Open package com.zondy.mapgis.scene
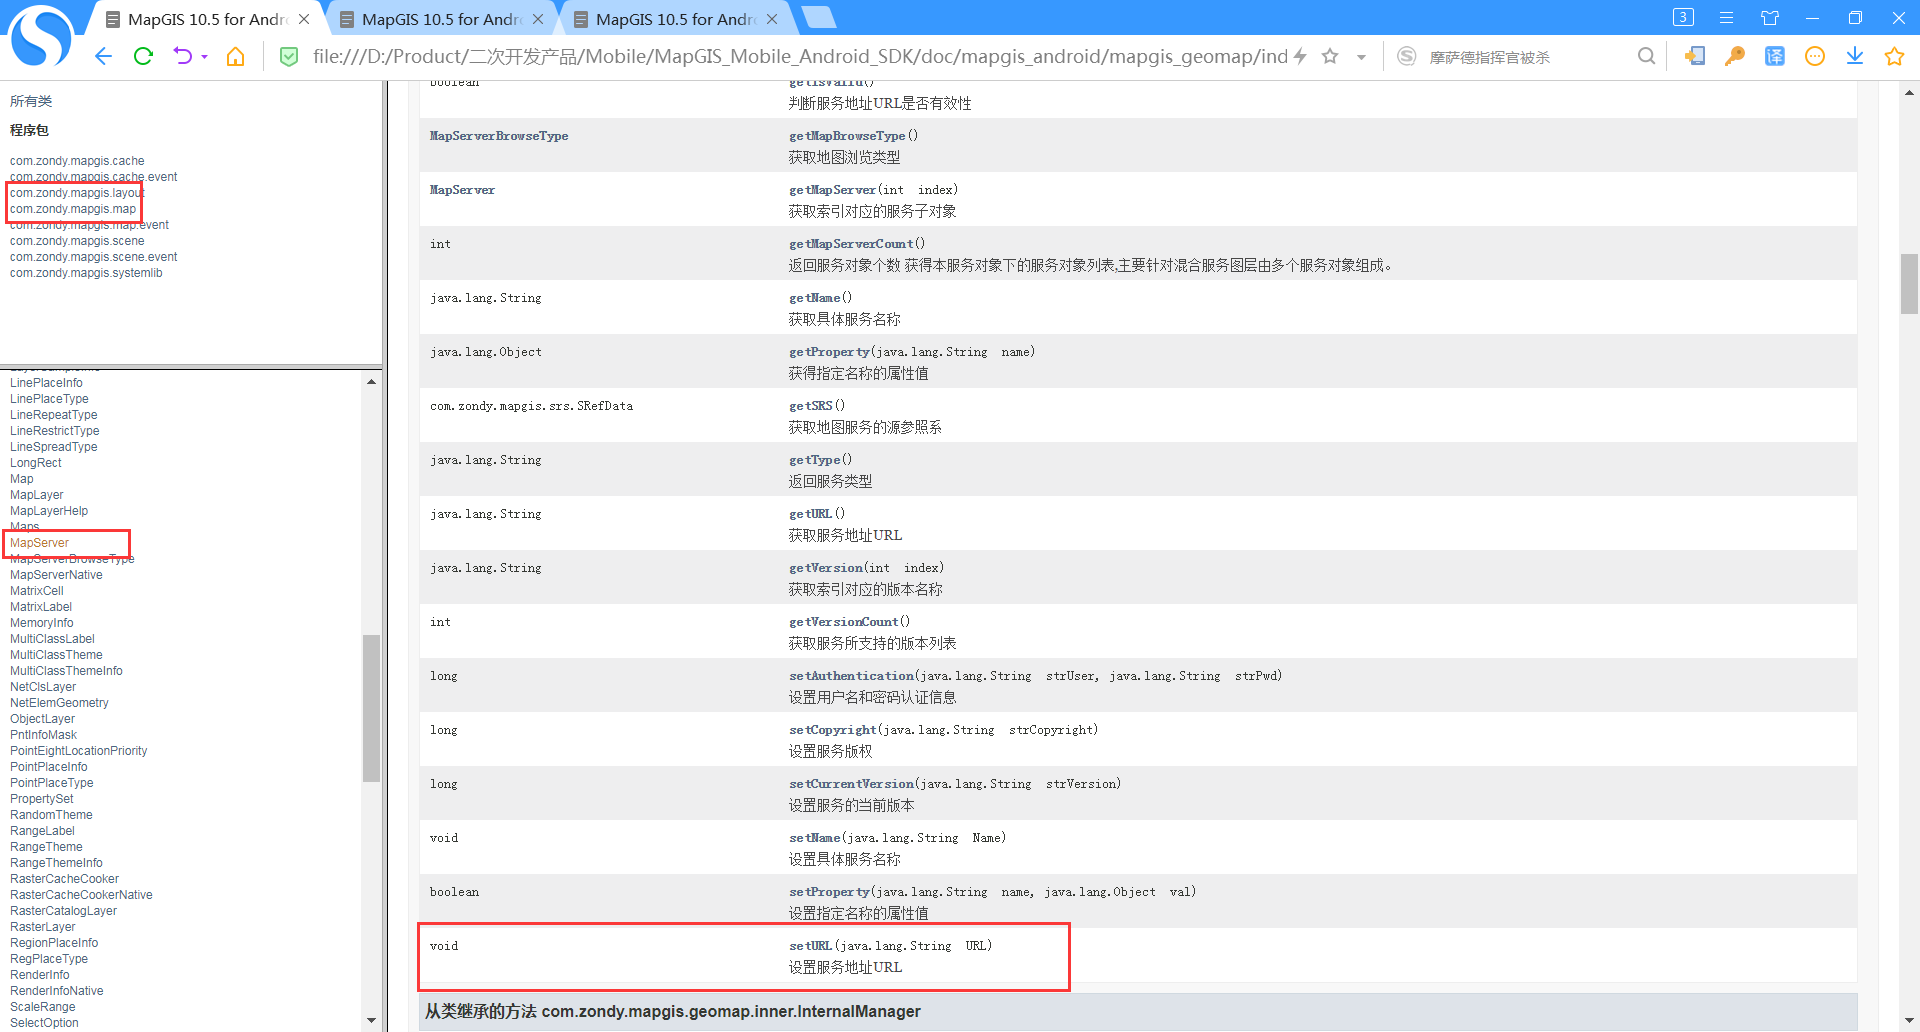 [77, 241]
